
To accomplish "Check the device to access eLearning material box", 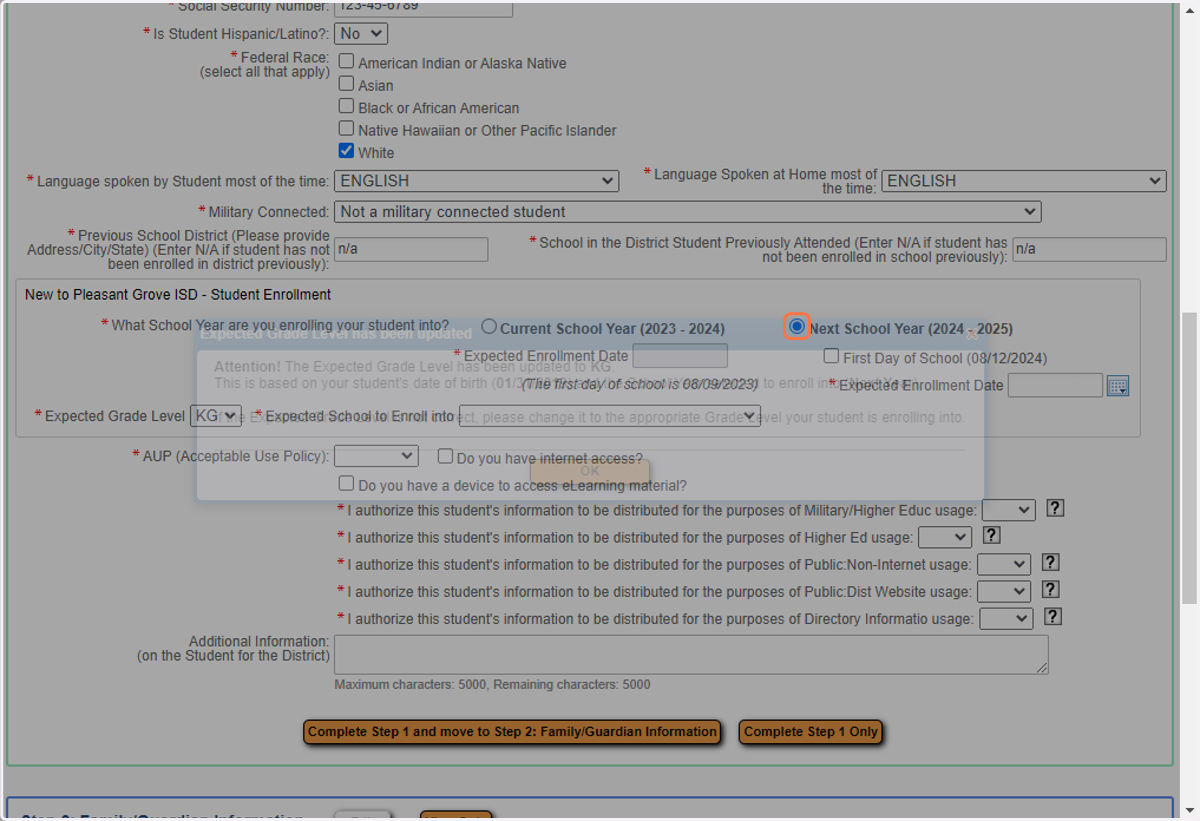I will pos(346,484).
